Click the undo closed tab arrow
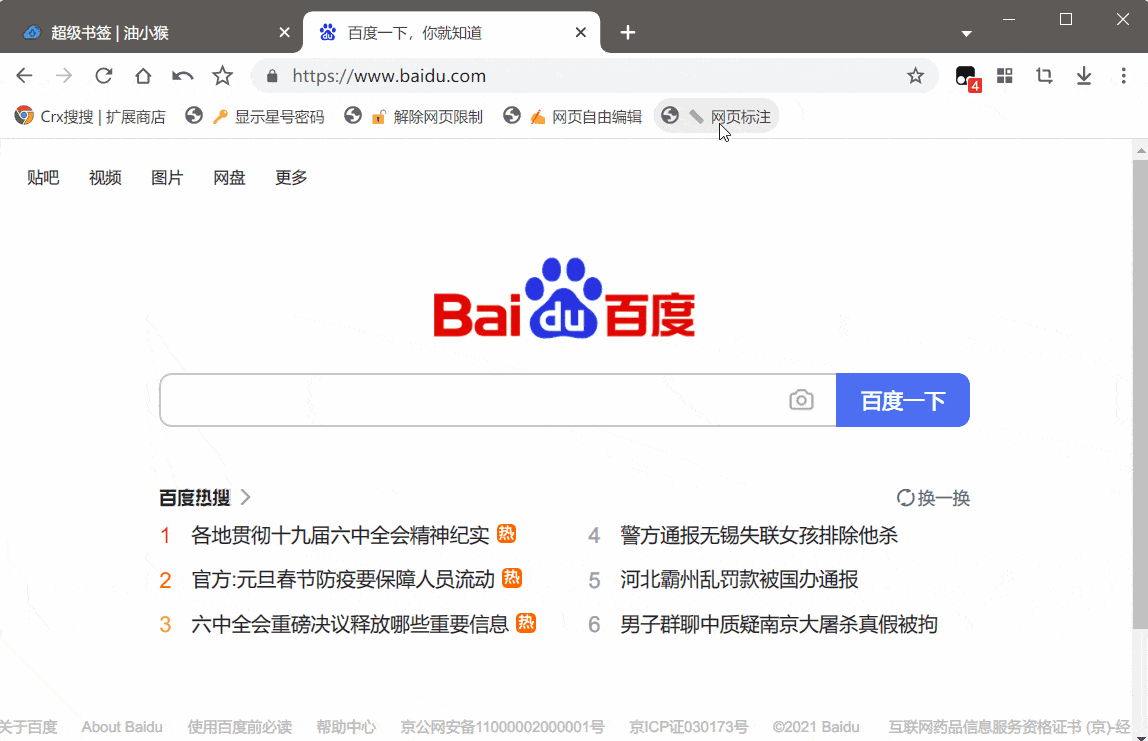1148x741 pixels. (182, 75)
